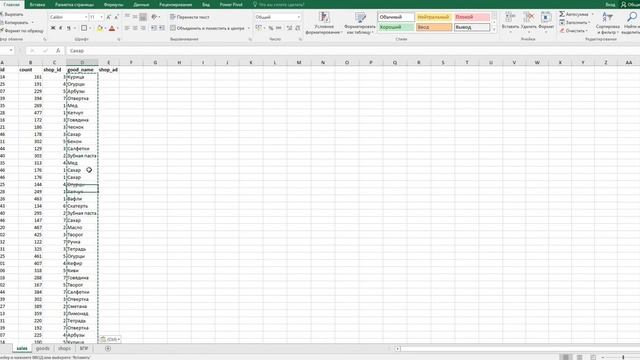Click Объединить и поместить в центре
The image size is (640, 360).
(207, 28)
